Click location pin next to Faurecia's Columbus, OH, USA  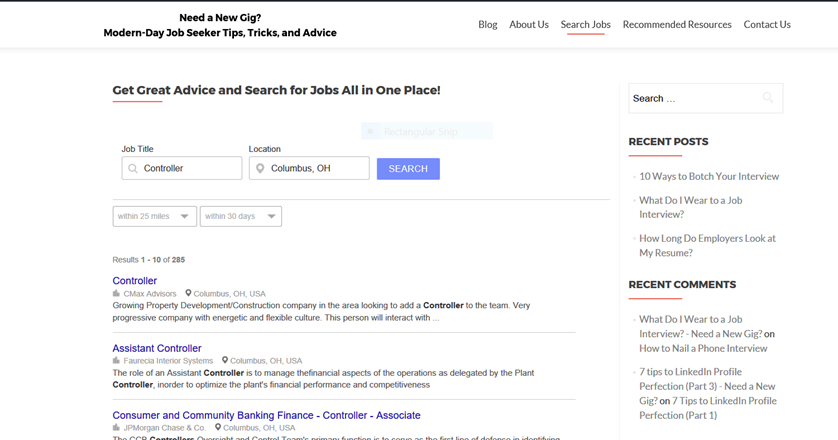tap(225, 360)
